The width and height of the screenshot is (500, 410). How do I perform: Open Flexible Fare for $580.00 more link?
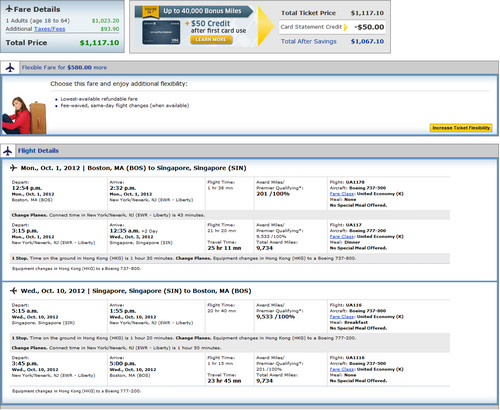(64, 67)
